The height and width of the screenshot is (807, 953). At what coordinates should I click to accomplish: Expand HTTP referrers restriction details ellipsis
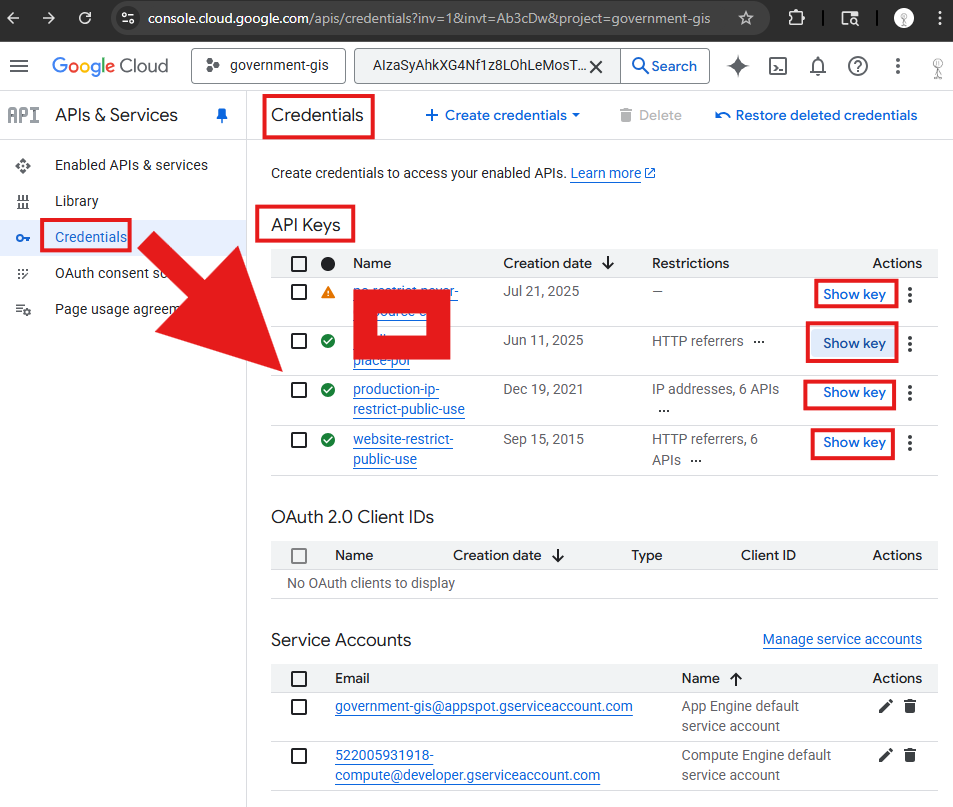759,342
